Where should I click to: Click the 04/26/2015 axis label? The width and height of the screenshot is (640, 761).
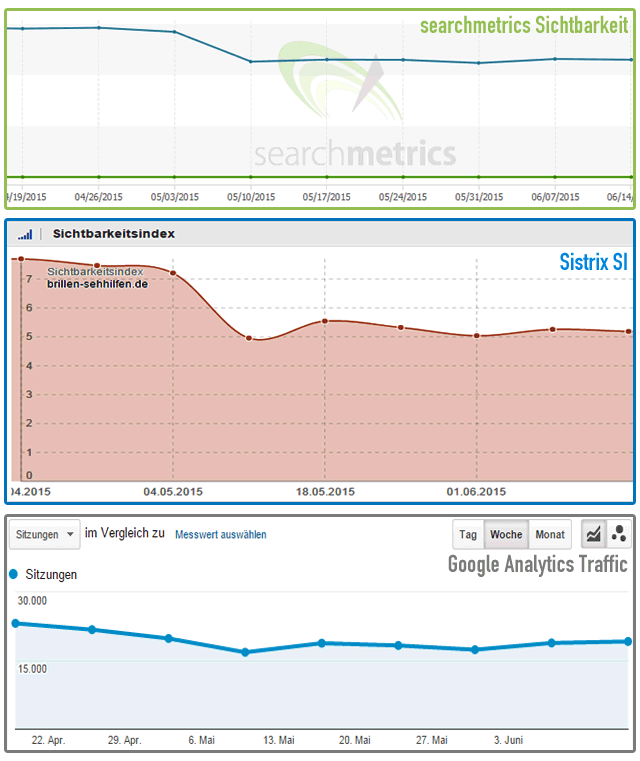(98, 197)
